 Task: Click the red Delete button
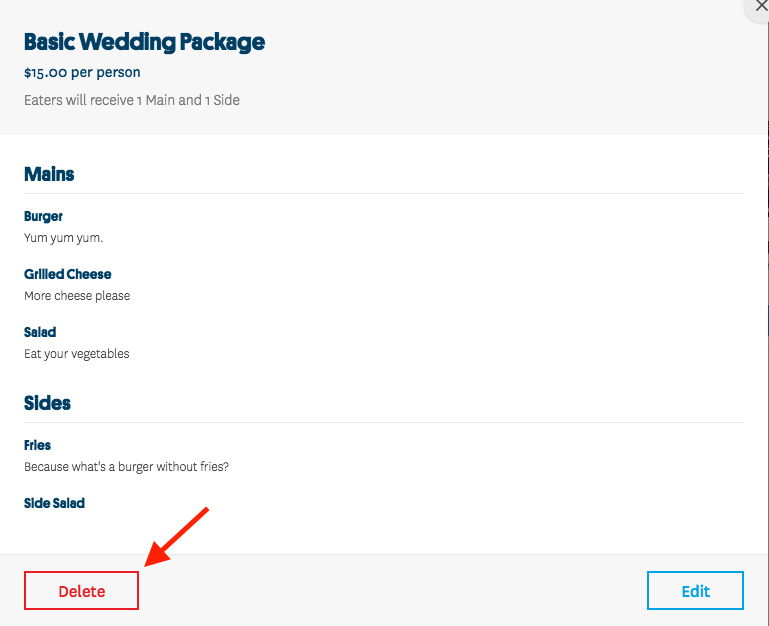click(x=81, y=590)
